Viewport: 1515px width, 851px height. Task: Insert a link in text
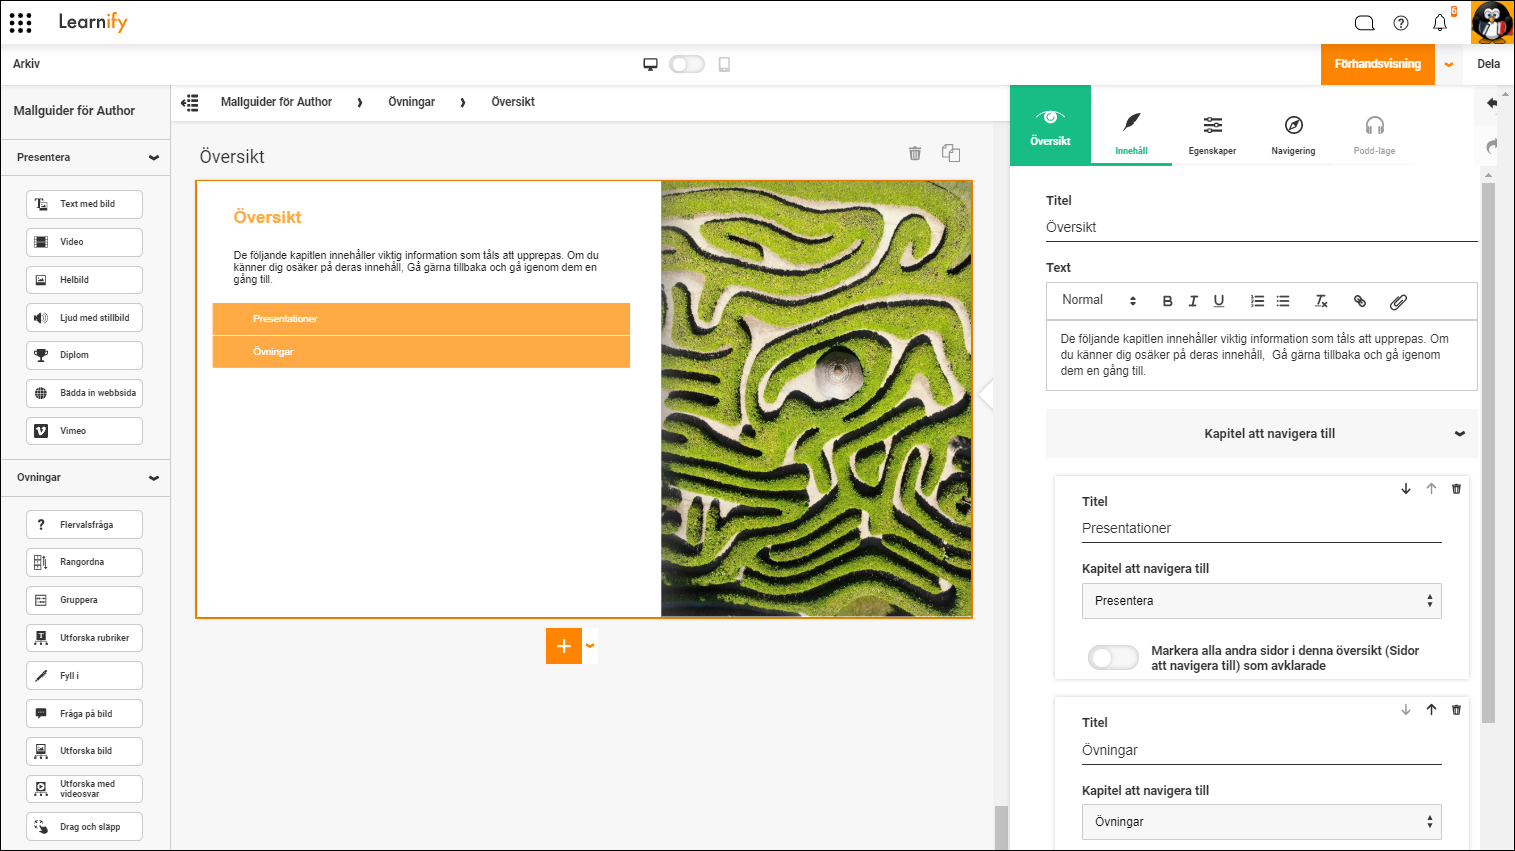pos(1360,301)
